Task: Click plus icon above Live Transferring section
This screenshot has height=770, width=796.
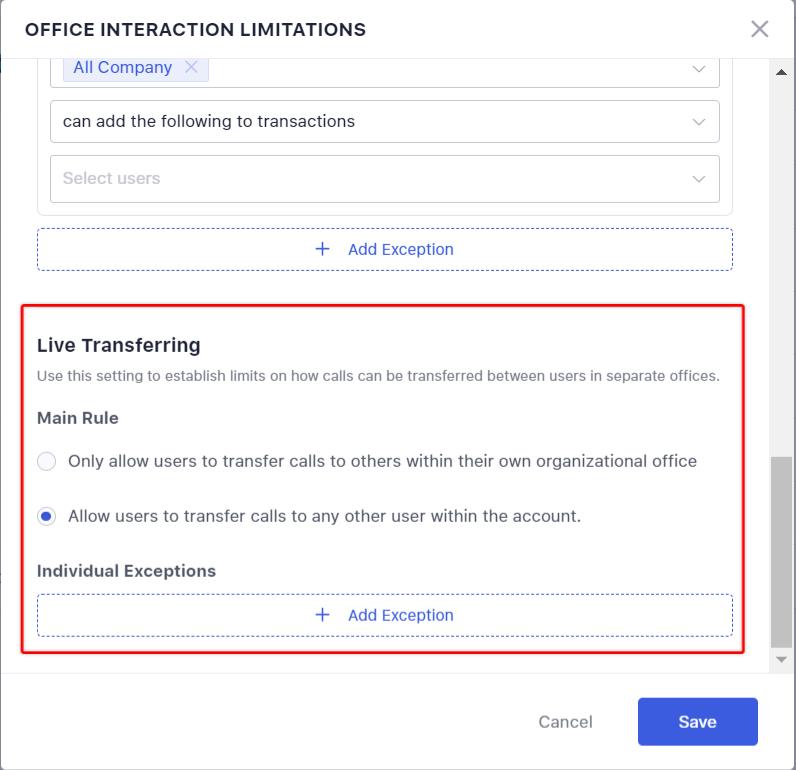Action: pos(322,249)
